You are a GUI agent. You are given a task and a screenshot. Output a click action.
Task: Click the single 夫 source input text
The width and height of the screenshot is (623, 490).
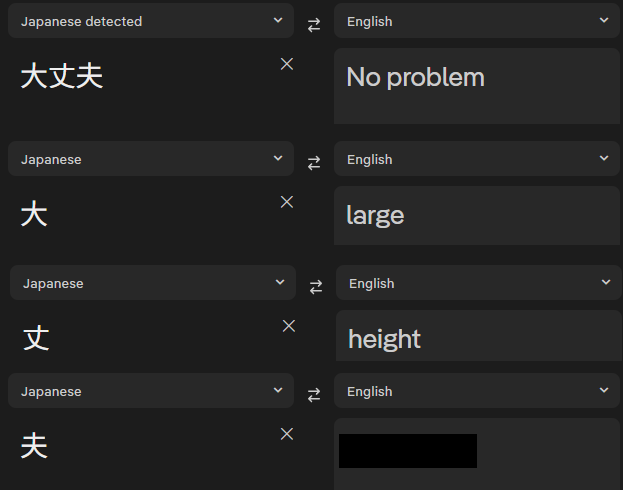(x=34, y=446)
